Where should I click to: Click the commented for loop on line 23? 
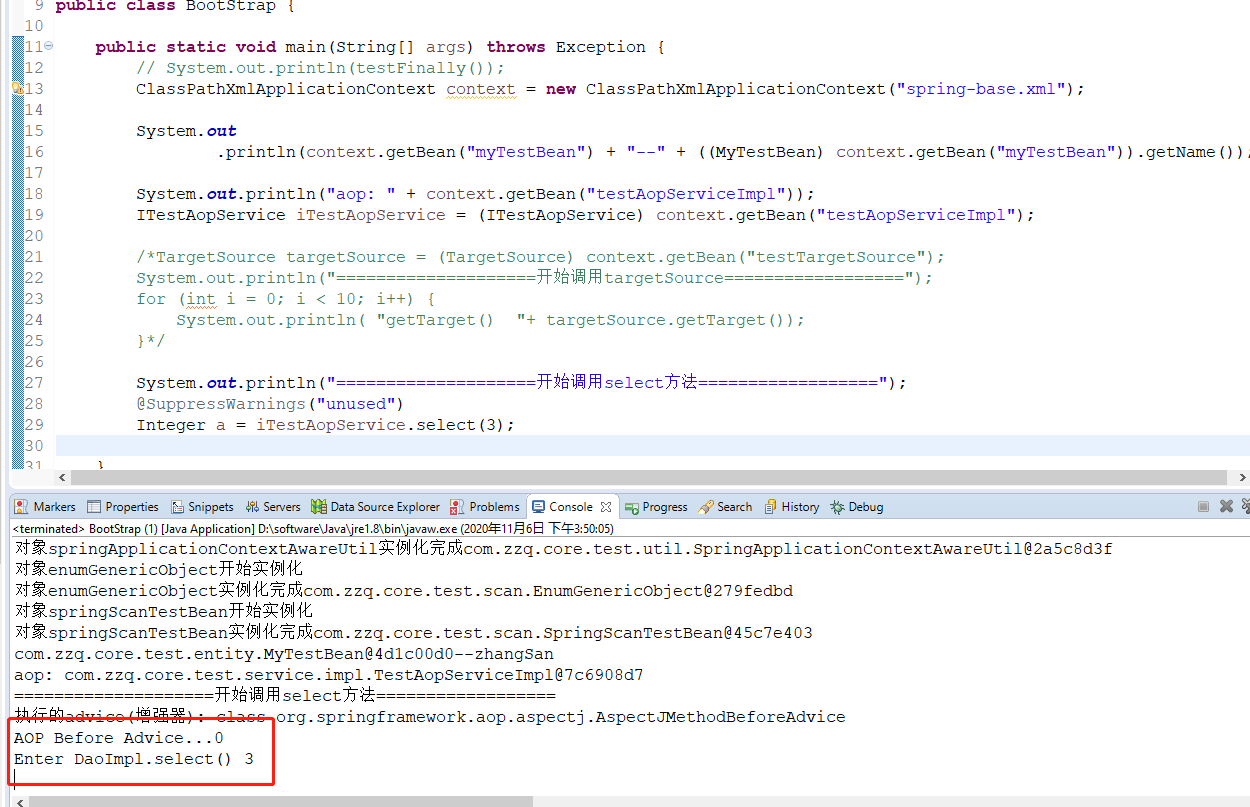[286, 299]
